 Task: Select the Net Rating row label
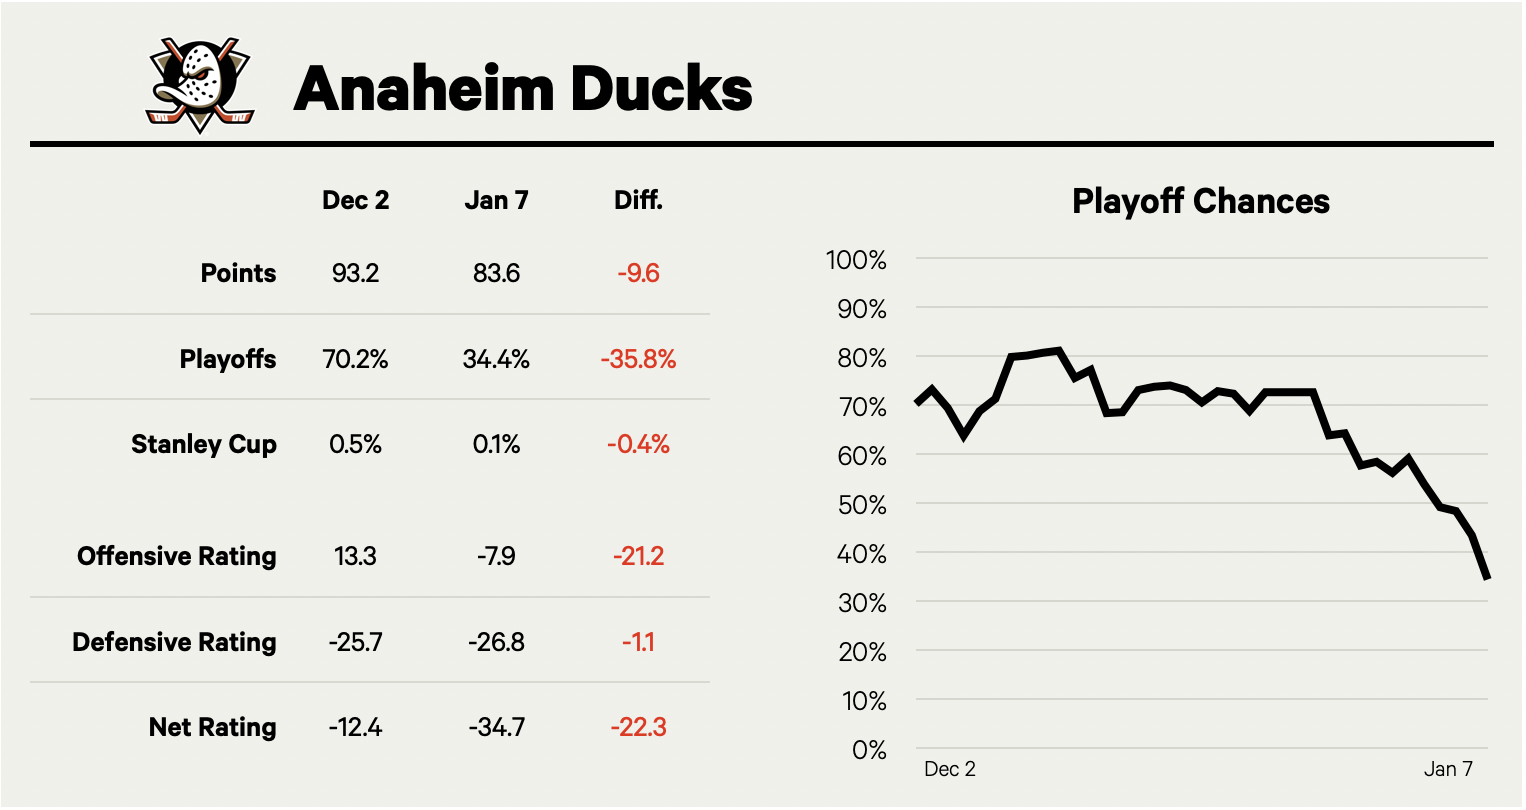pos(212,727)
